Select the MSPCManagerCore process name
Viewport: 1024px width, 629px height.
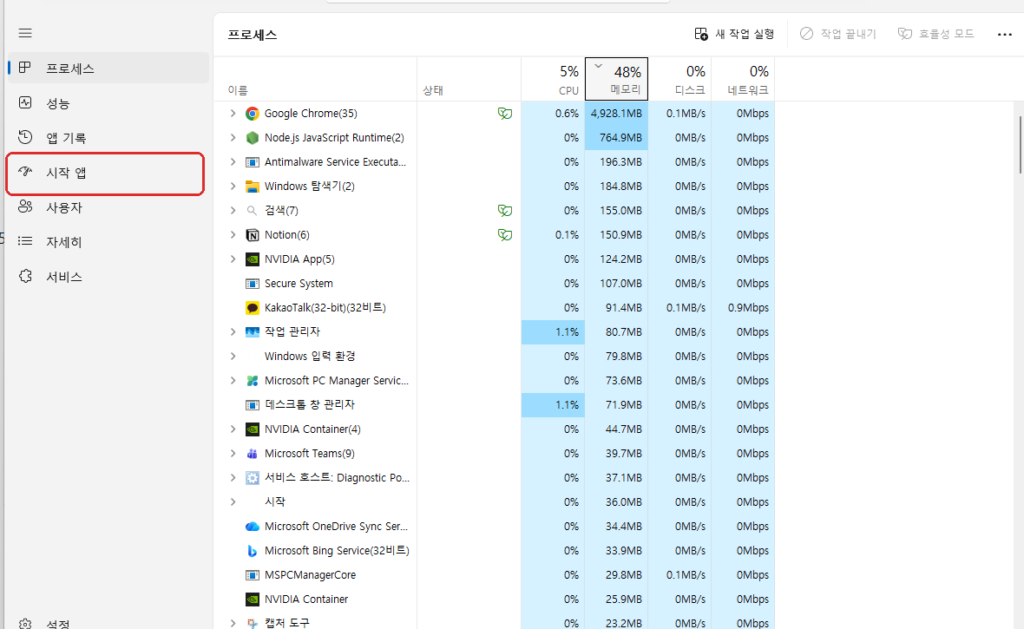coord(310,575)
